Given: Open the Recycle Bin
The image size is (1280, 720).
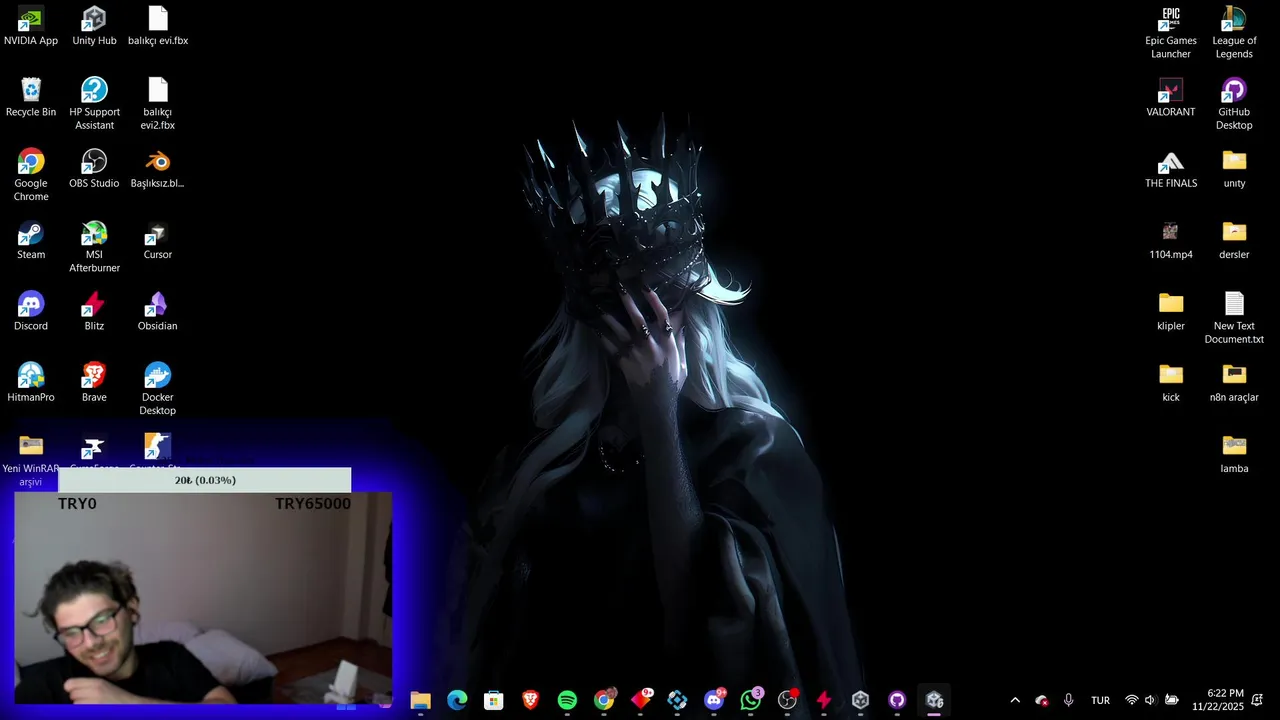Looking at the screenshot, I should (x=31, y=97).
